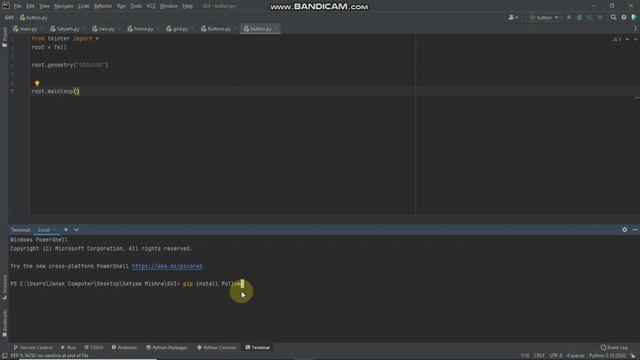Toggle tool window bars icon in status bar
Screen dimensions: 640x360
pyautogui.click(x=4, y=356)
